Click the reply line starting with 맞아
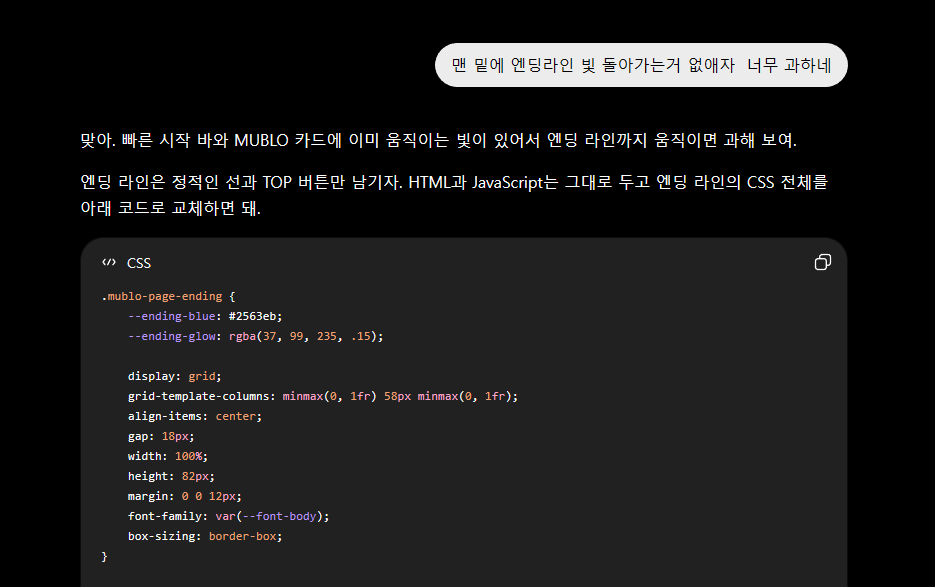 (439, 140)
